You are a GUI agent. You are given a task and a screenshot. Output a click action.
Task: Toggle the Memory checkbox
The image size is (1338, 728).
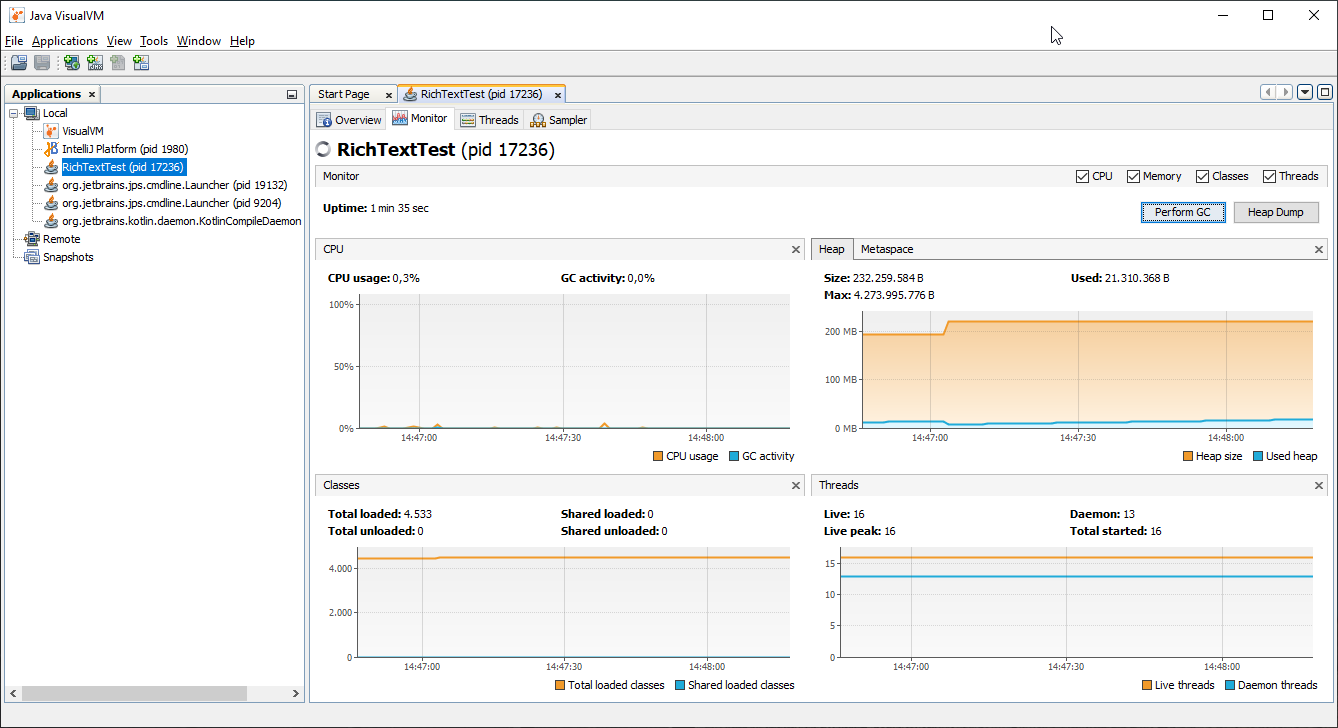click(x=1133, y=176)
